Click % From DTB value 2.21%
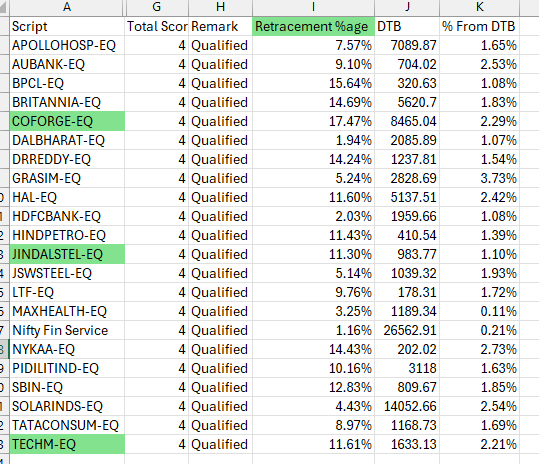 [480, 444]
